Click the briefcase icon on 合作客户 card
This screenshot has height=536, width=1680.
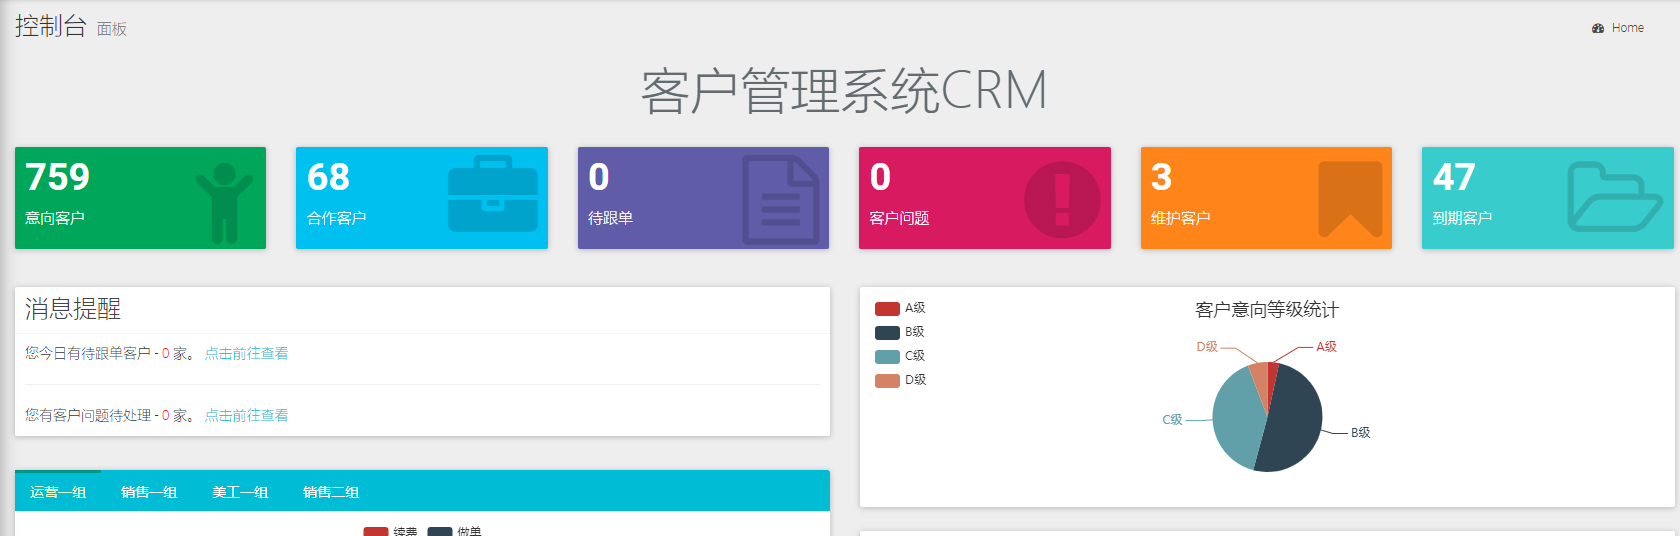click(x=492, y=195)
